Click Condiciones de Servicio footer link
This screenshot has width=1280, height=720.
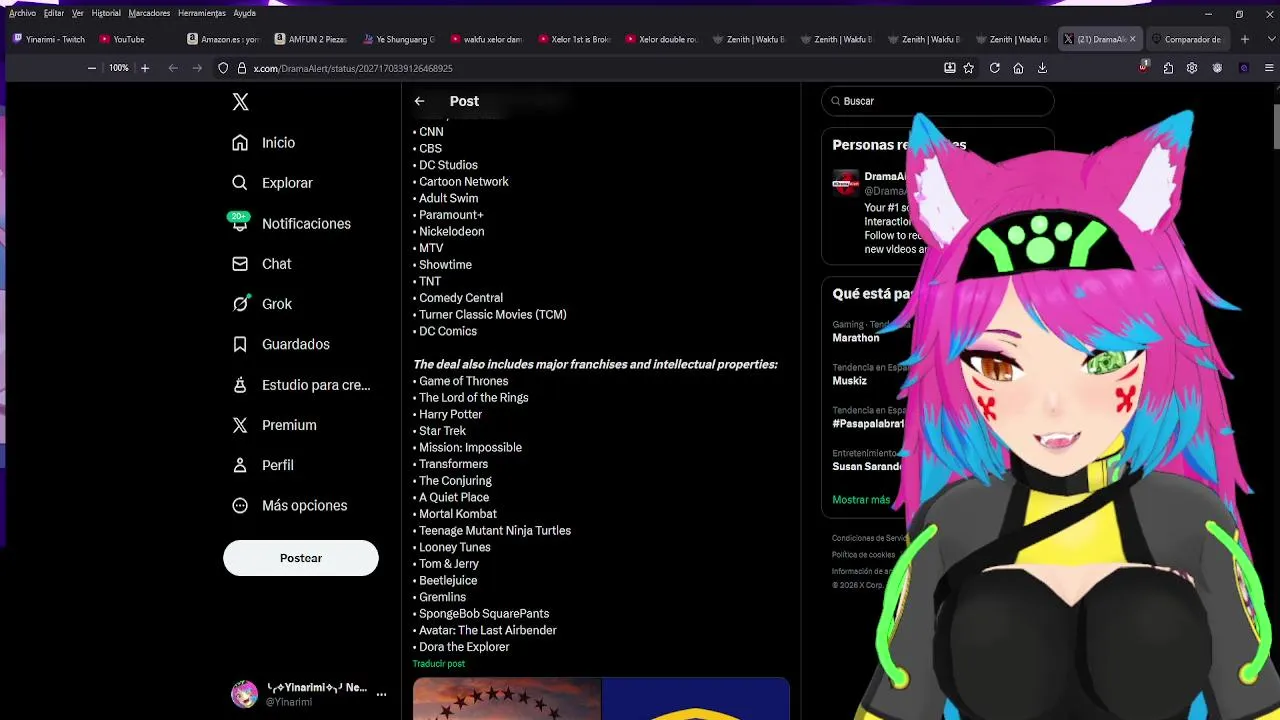click(869, 538)
